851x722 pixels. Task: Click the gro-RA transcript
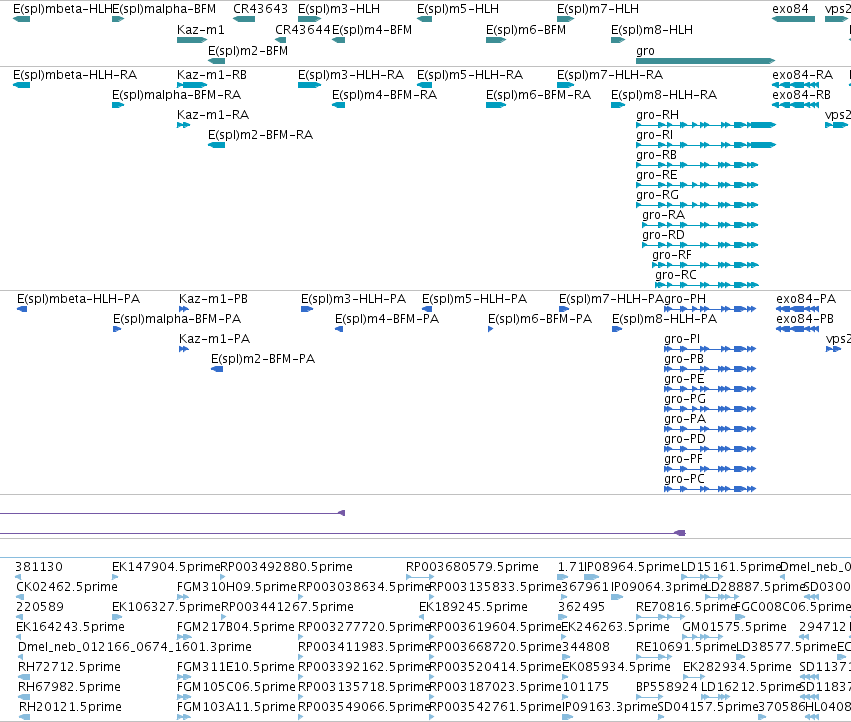pyautogui.click(x=700, y=225)
